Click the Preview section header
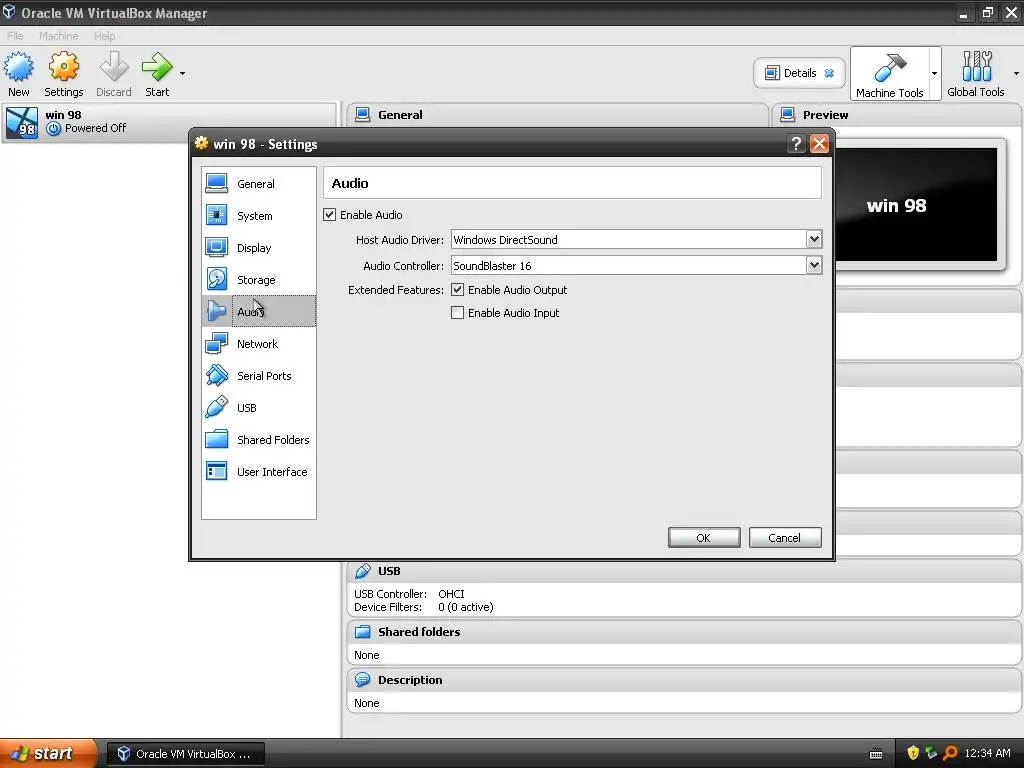The height and width of the screenshot is (768, 1024). point(897,115)
